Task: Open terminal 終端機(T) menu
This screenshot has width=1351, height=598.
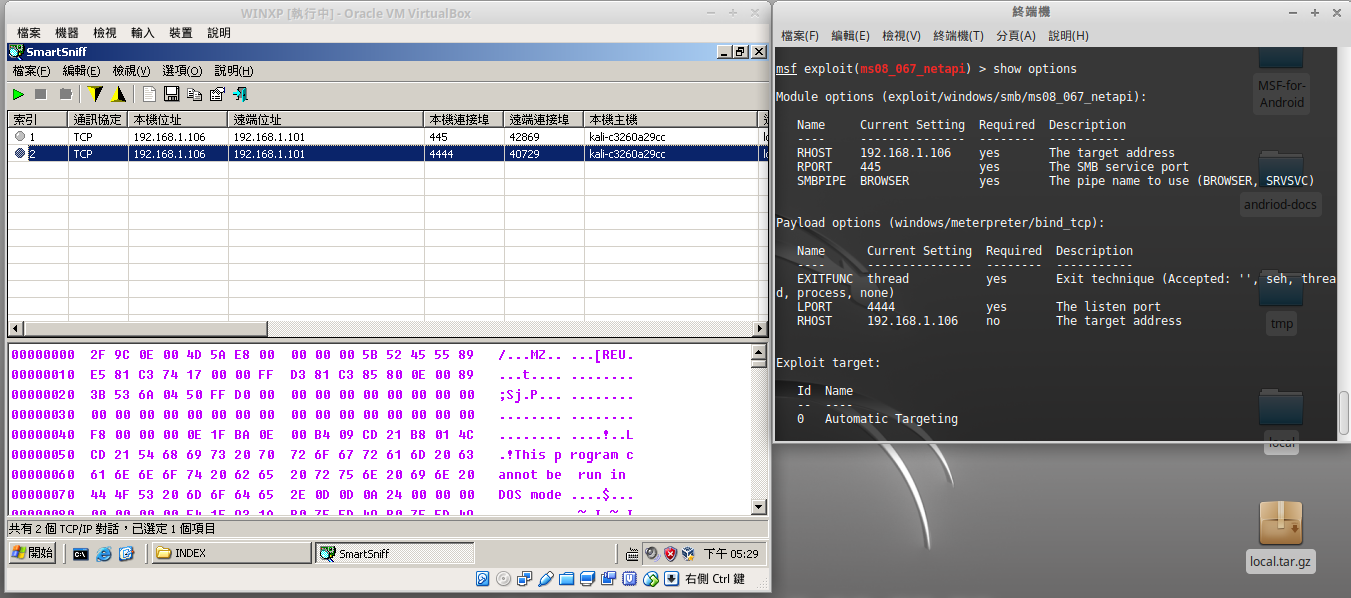Action: [959, 36]
